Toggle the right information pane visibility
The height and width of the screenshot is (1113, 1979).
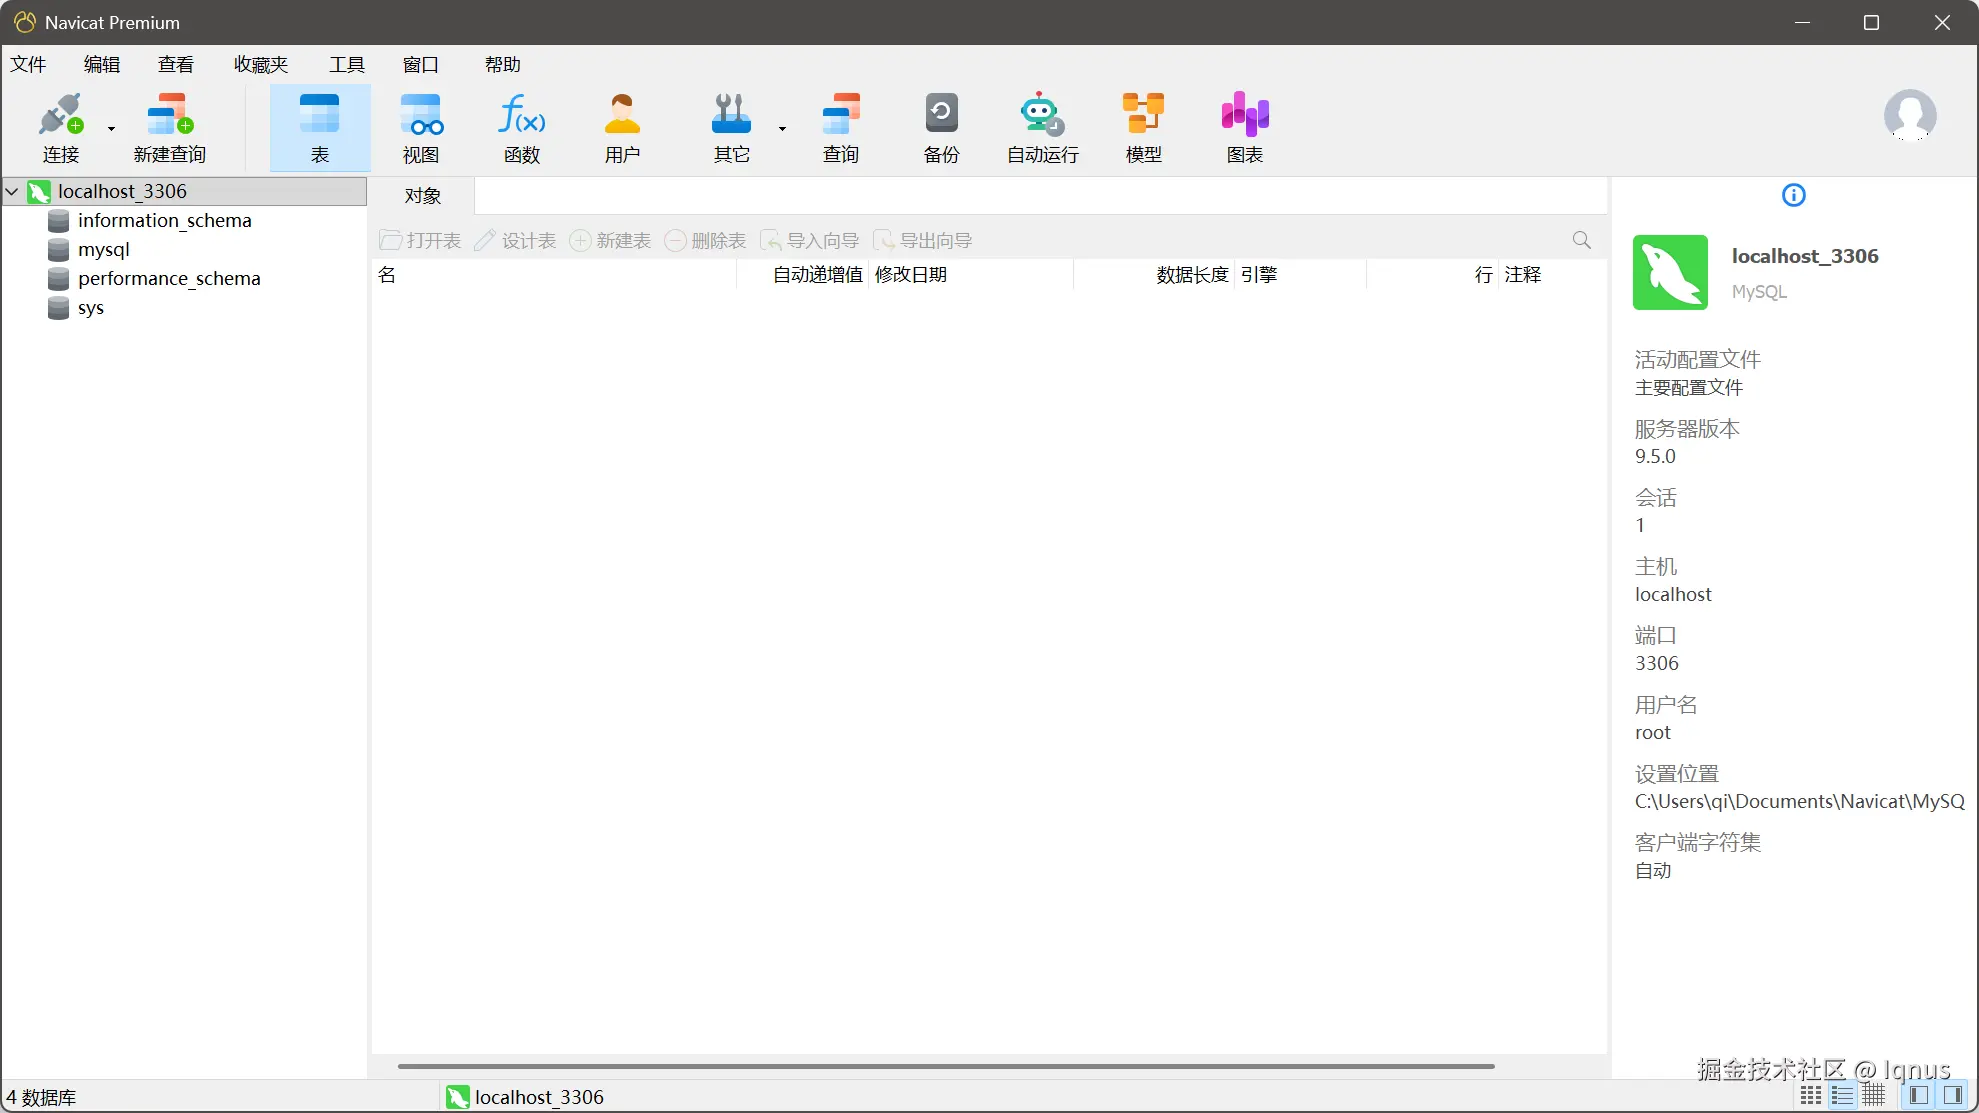[x=1952, y=1095]
